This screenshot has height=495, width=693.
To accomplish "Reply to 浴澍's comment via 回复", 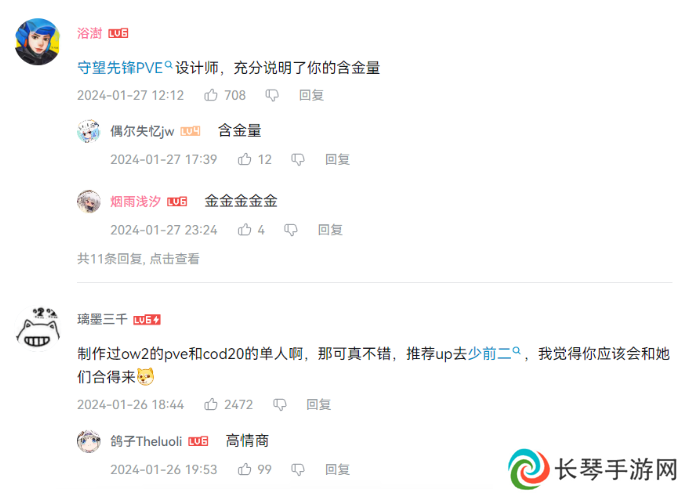I will (312, 95).
